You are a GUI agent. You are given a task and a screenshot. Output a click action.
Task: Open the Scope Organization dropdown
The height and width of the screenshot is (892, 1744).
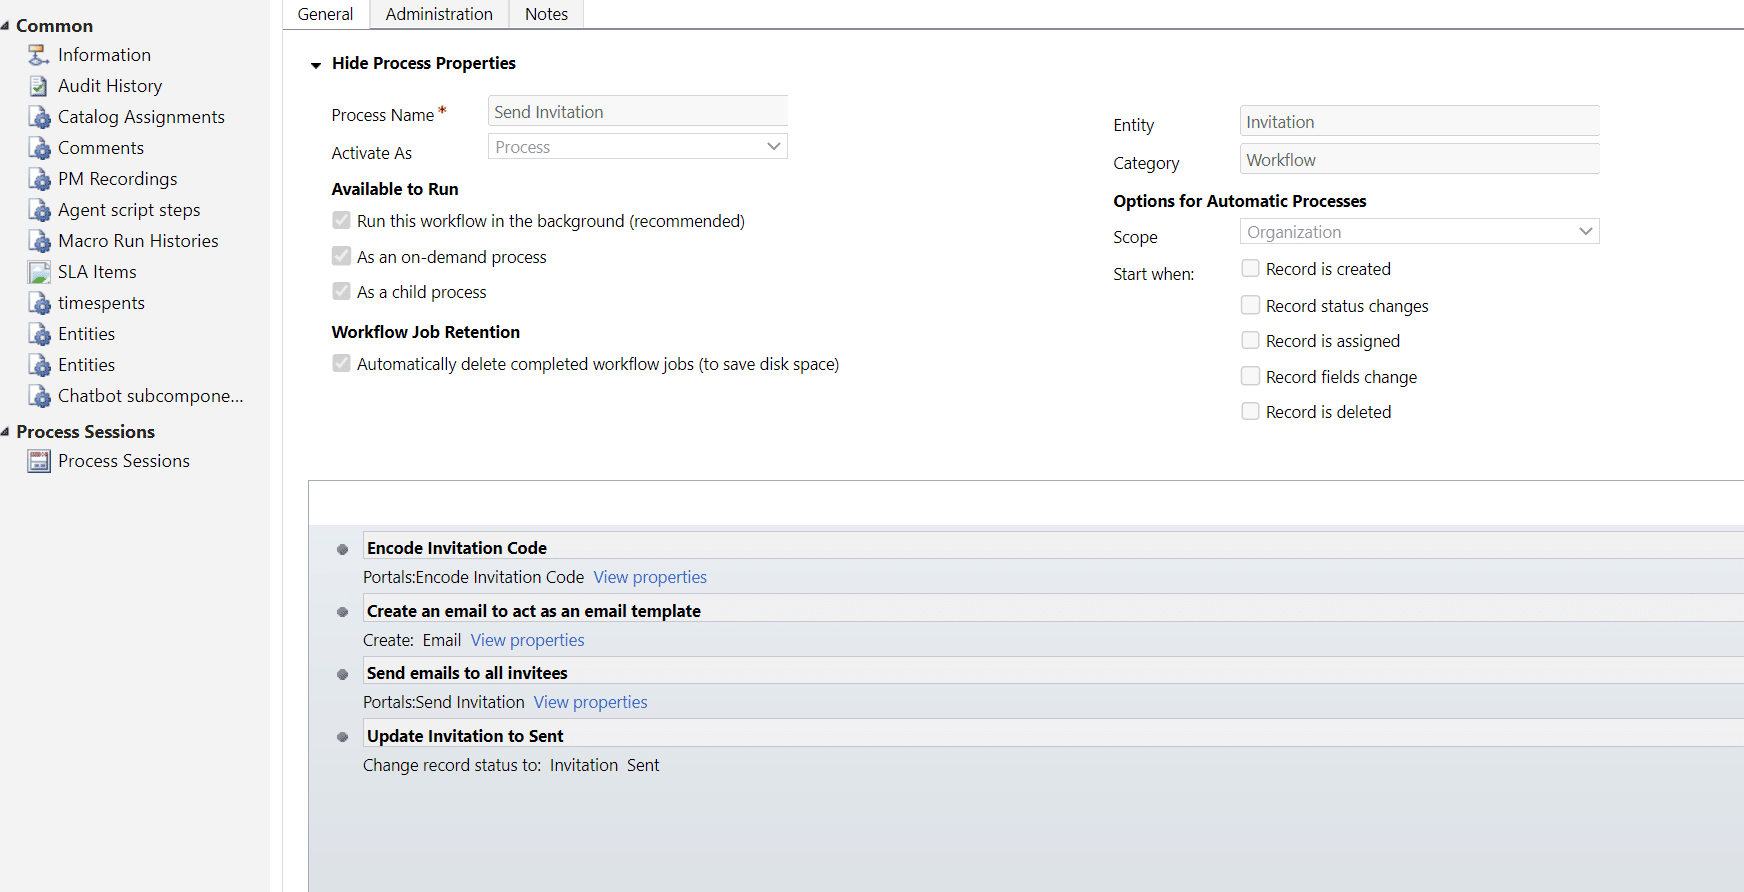[x=1420, y=232]
